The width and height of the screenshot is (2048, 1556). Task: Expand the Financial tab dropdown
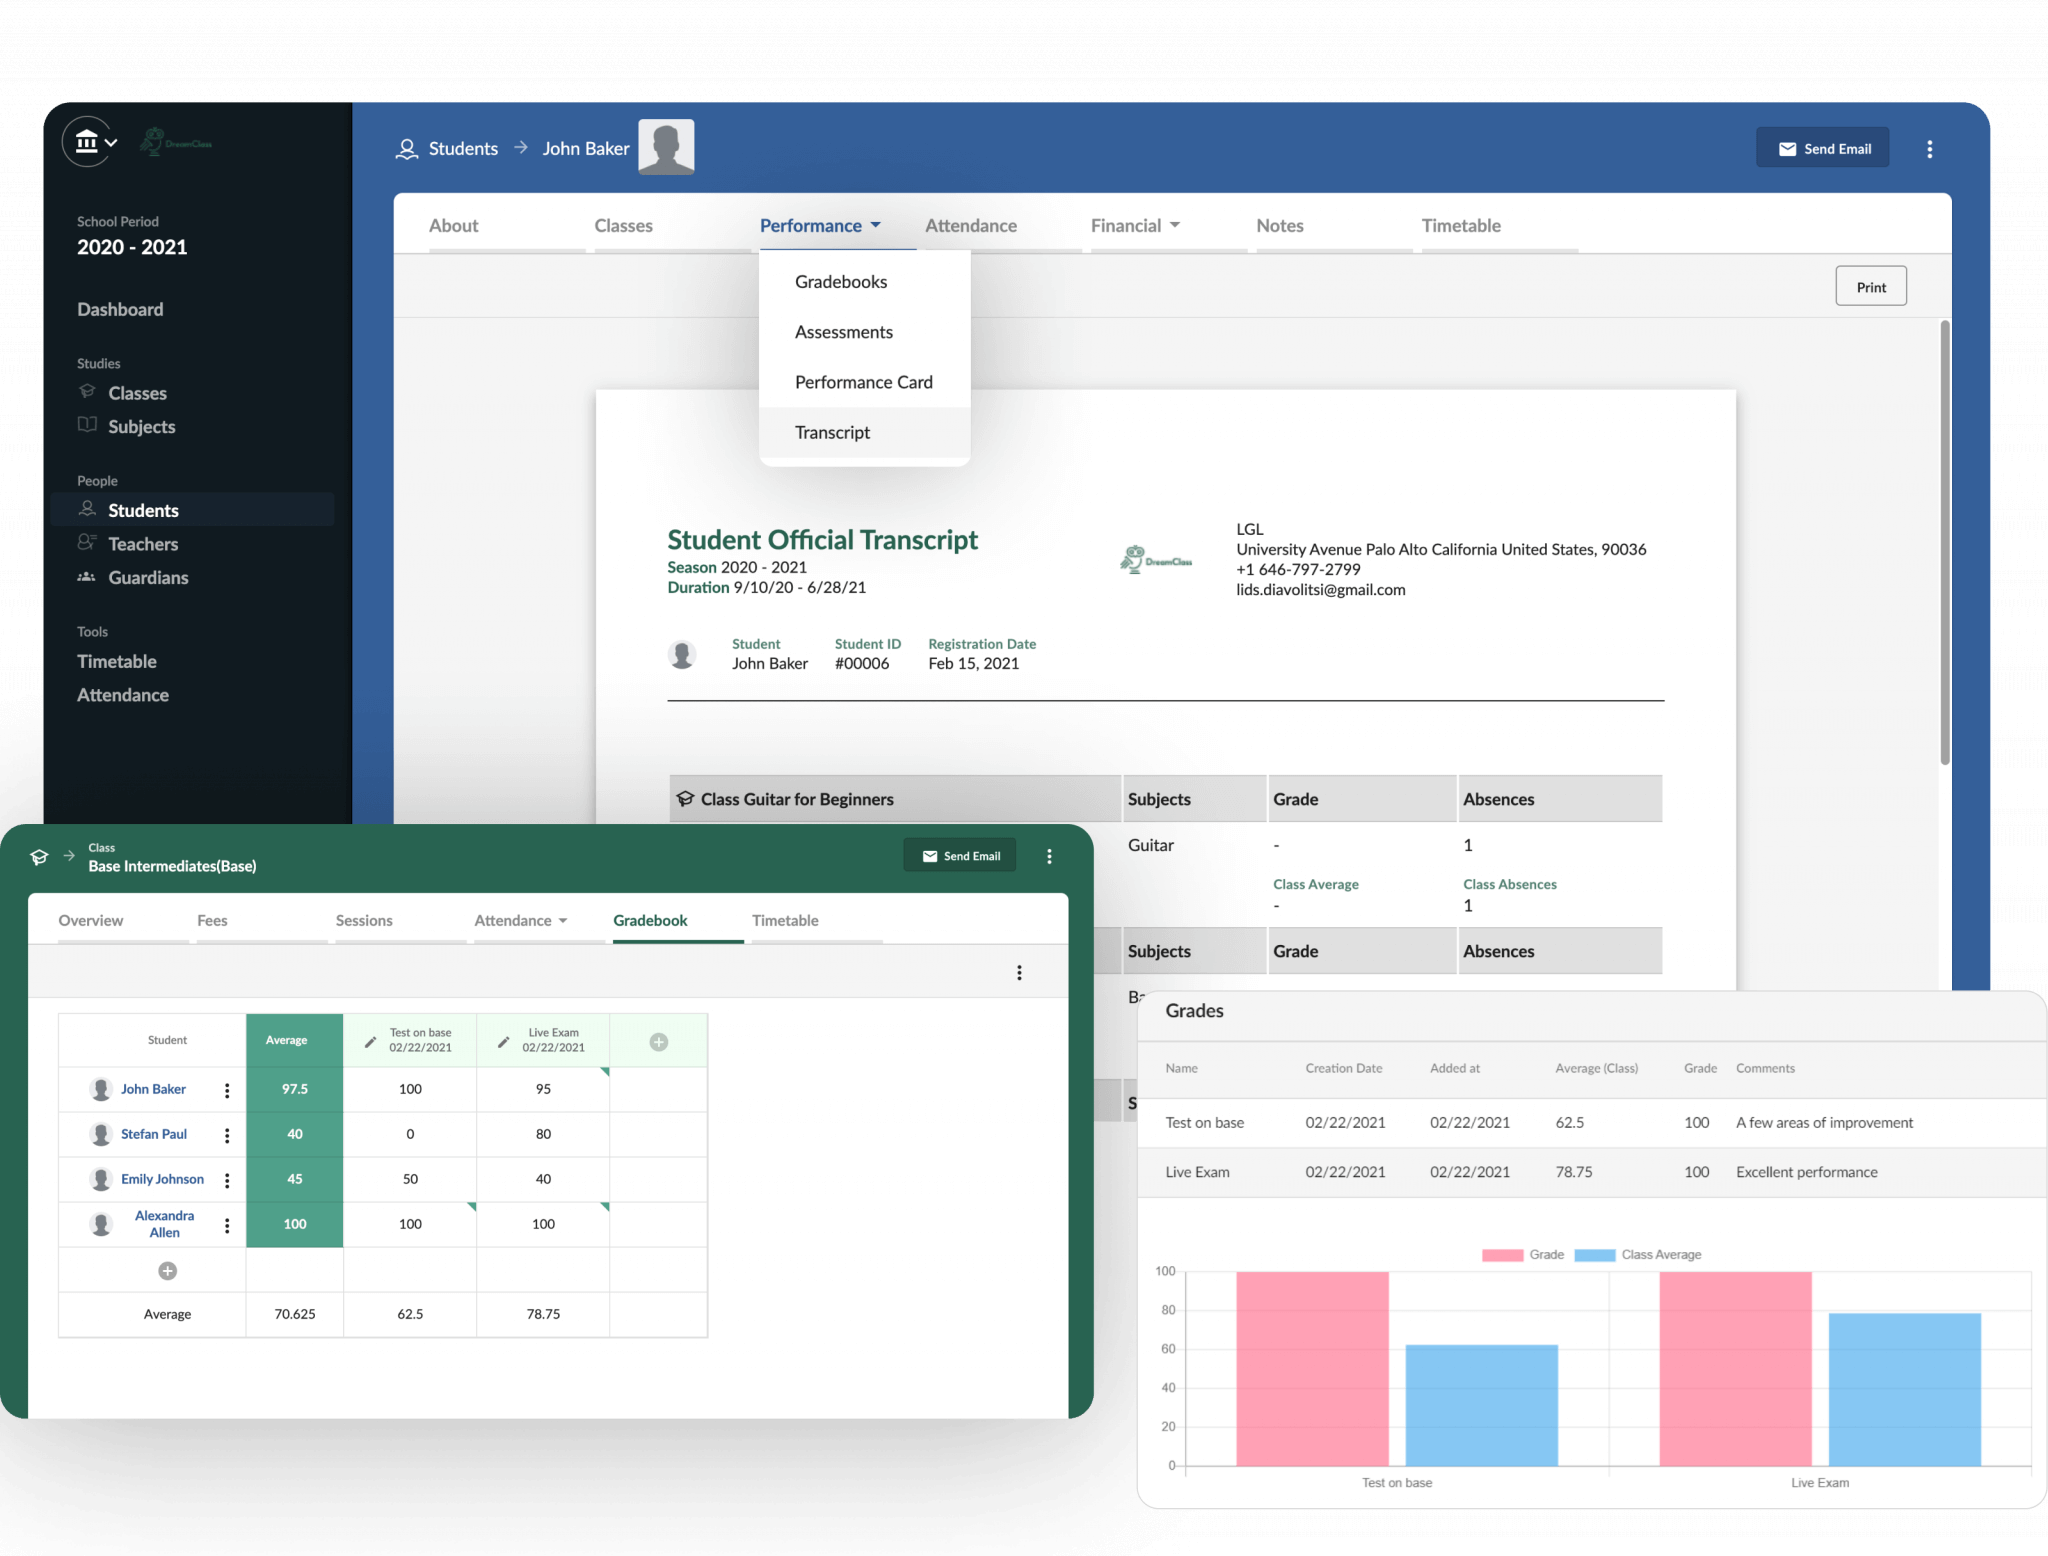(1135, 226)
